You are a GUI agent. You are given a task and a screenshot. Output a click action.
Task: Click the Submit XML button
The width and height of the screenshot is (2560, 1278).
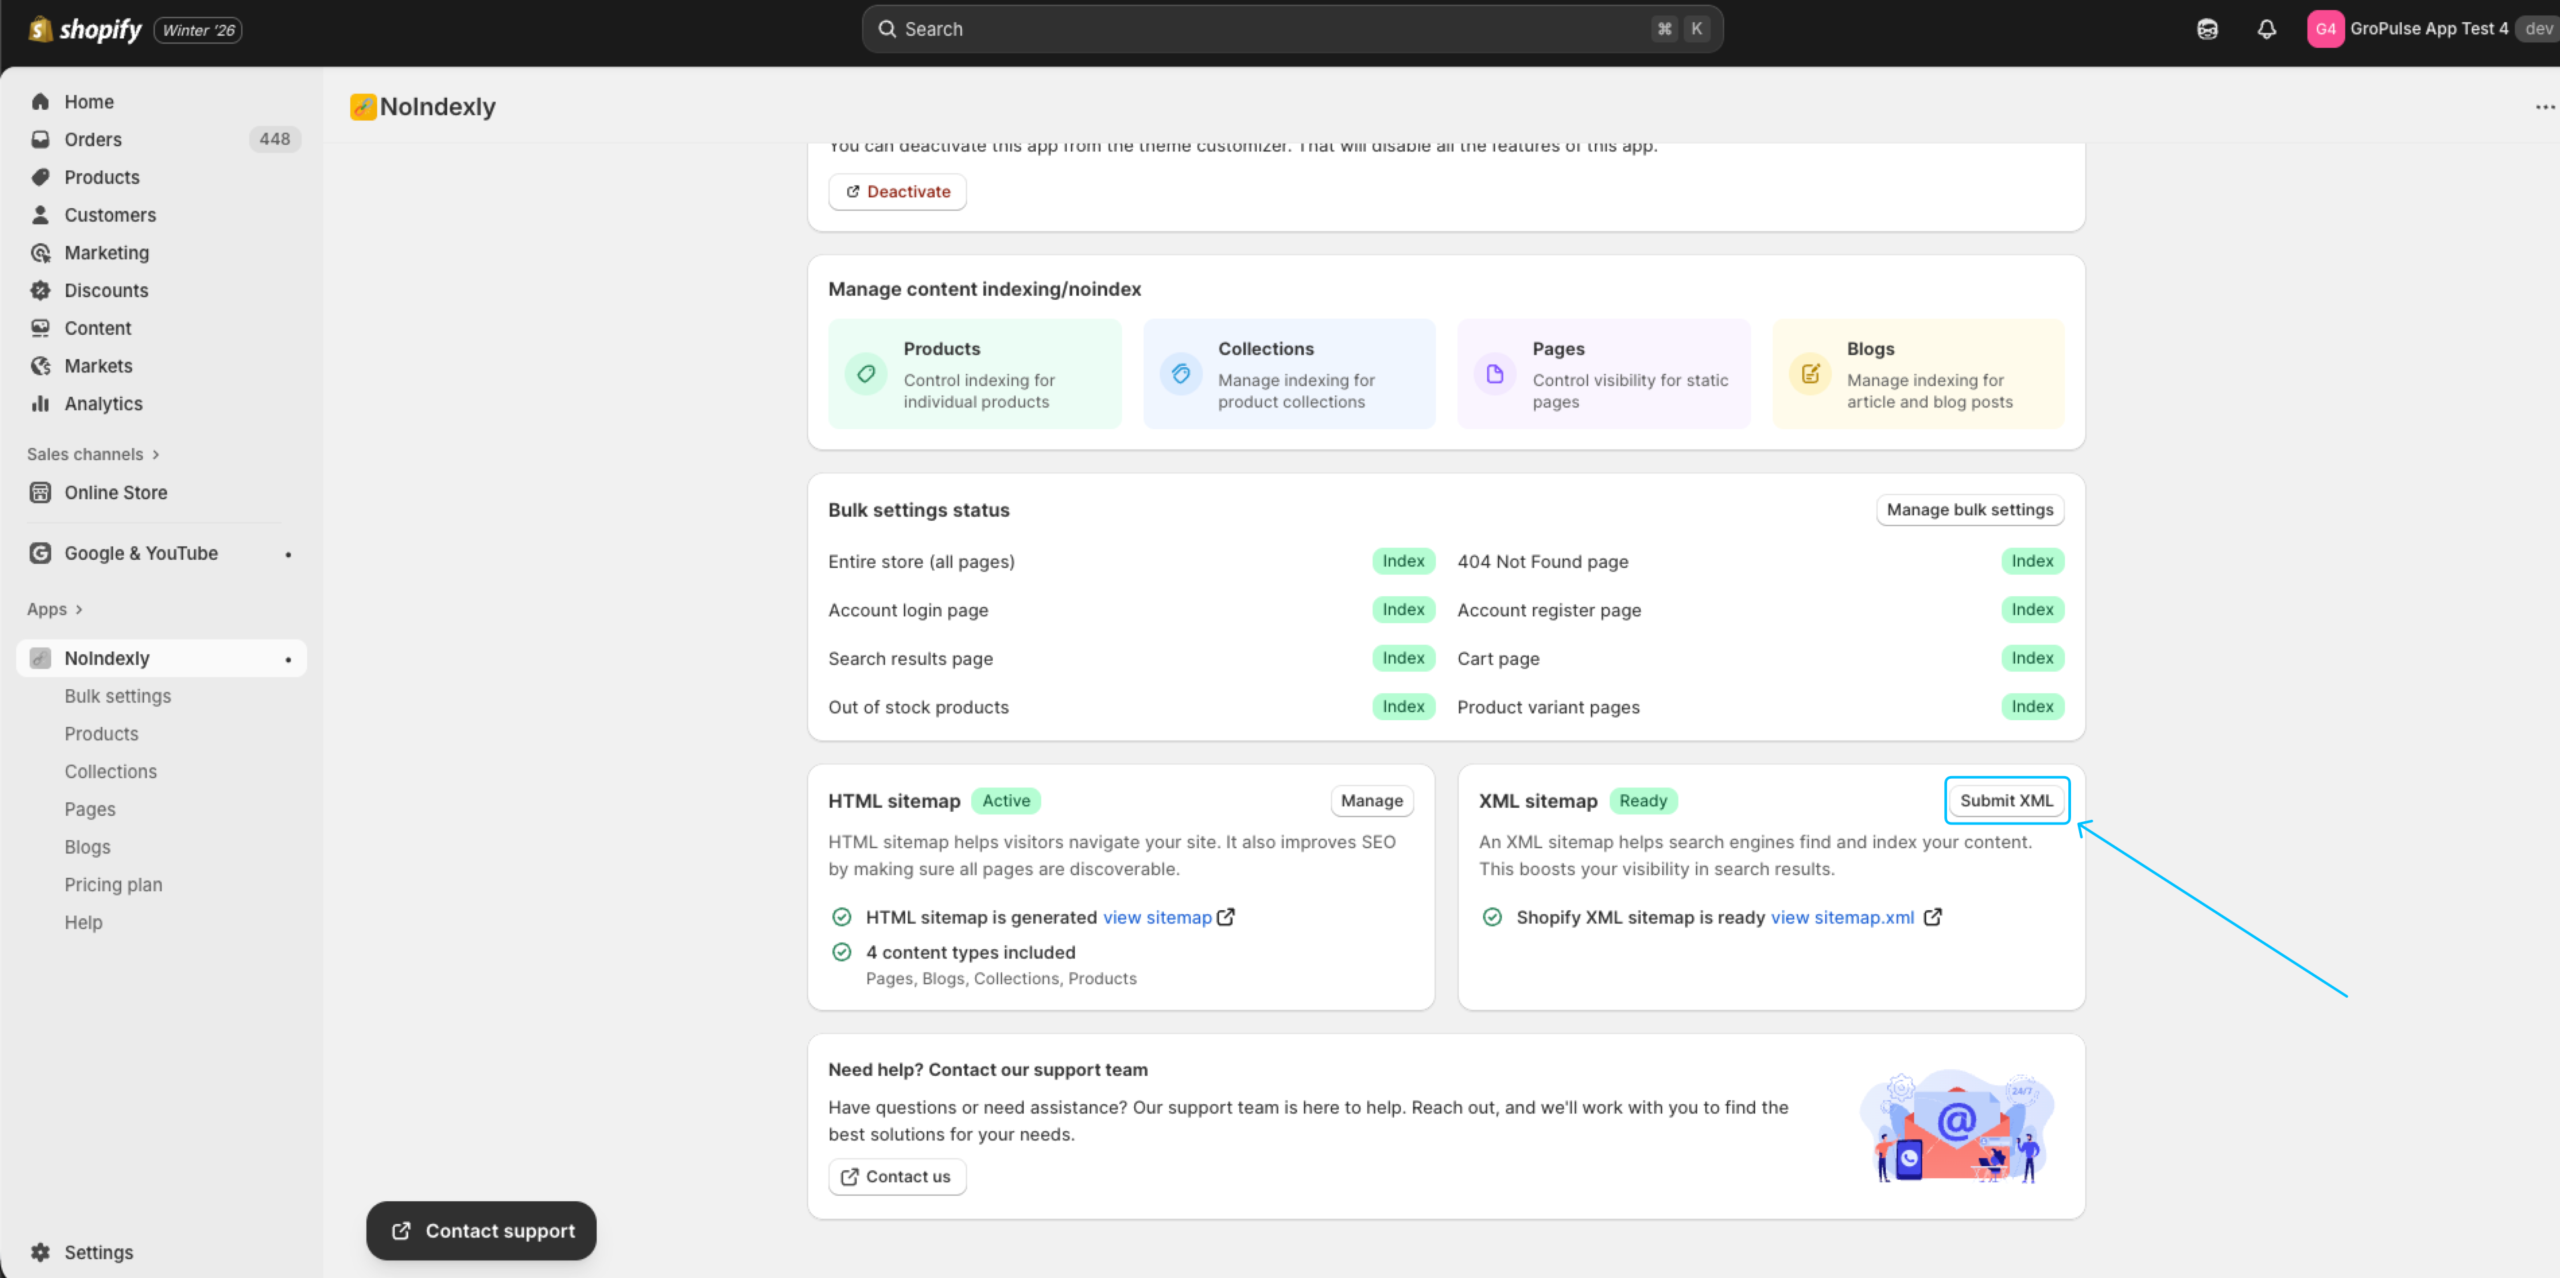click(2006, 800)
